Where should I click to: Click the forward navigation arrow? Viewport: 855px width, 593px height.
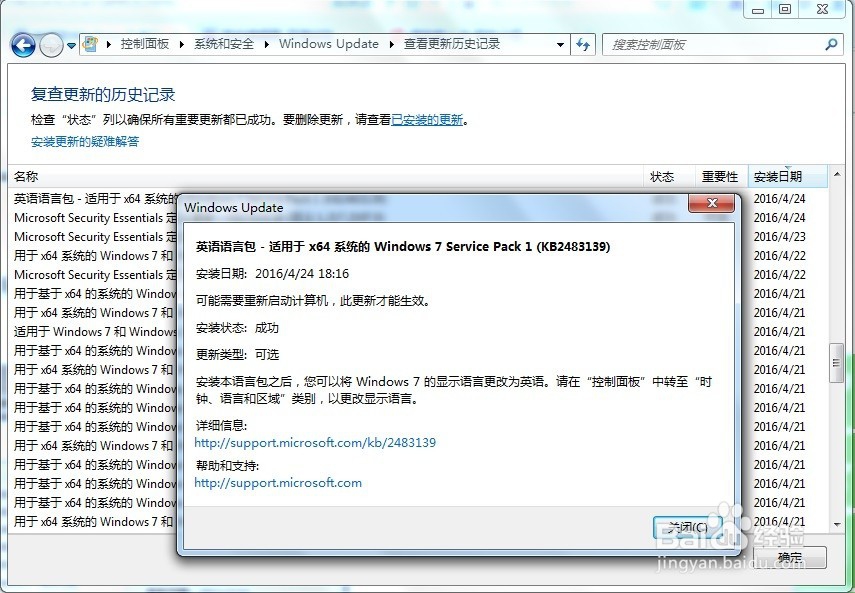(49, 44)
